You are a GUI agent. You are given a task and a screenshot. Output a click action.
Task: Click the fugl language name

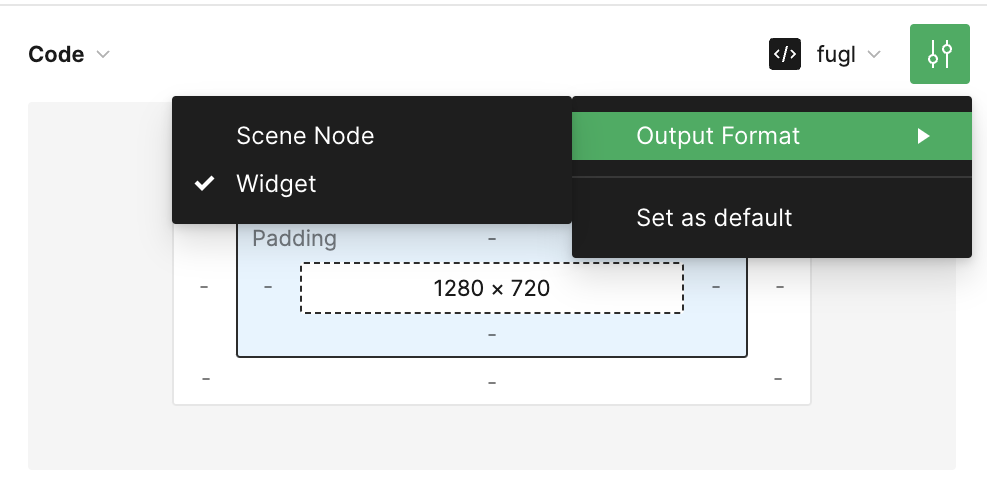pos(836,55)
